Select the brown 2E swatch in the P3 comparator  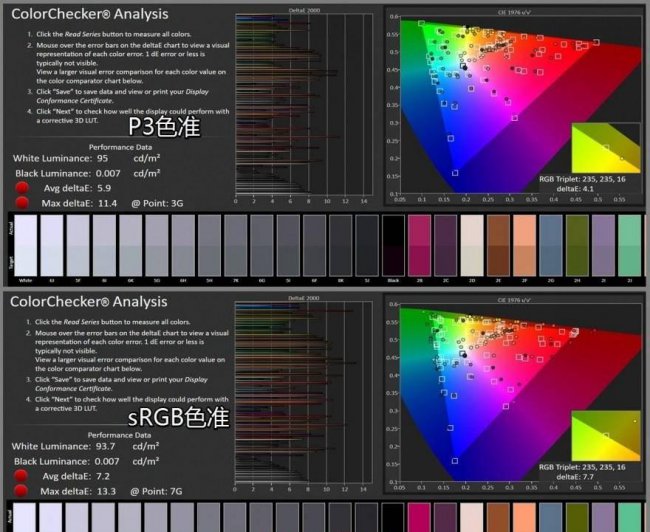498,245
